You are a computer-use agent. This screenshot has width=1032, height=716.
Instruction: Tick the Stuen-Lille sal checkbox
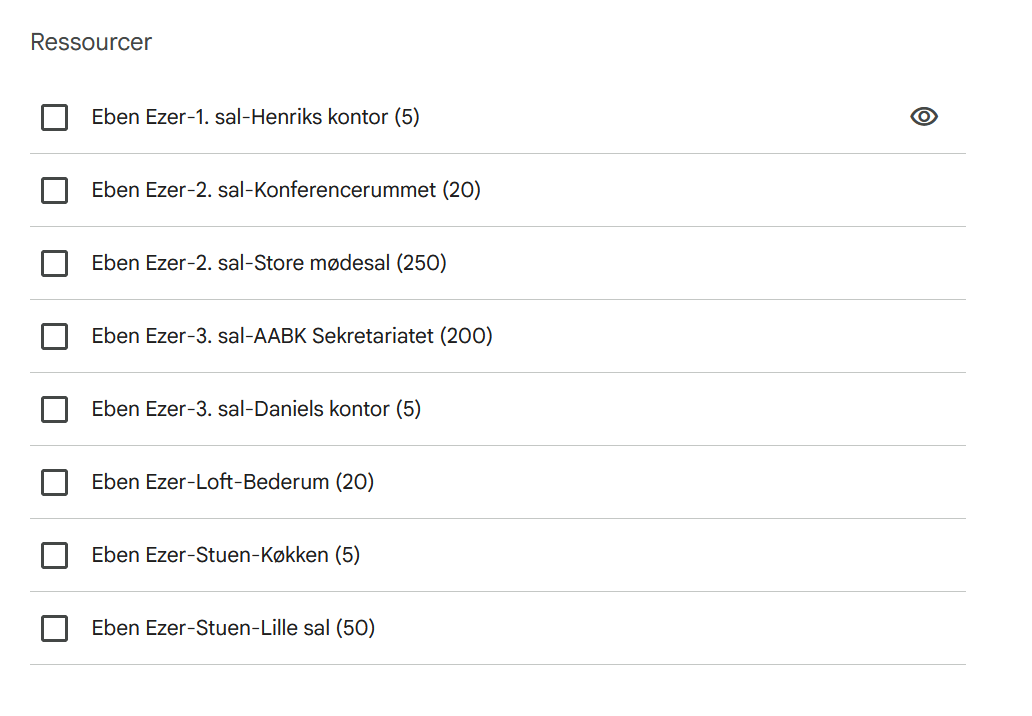pyautogui.click(x=55, y=628)
